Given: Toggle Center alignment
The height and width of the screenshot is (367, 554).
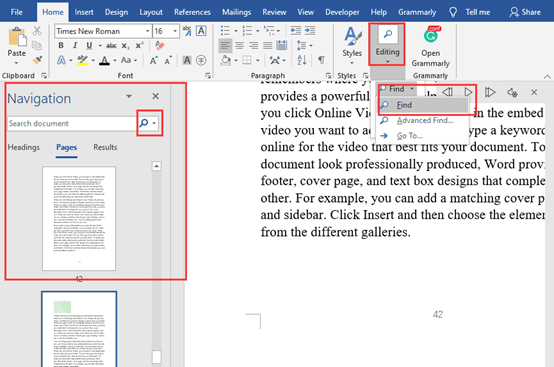Looking at the screenshot, I should pyautogui.click(x=240, y=46).
